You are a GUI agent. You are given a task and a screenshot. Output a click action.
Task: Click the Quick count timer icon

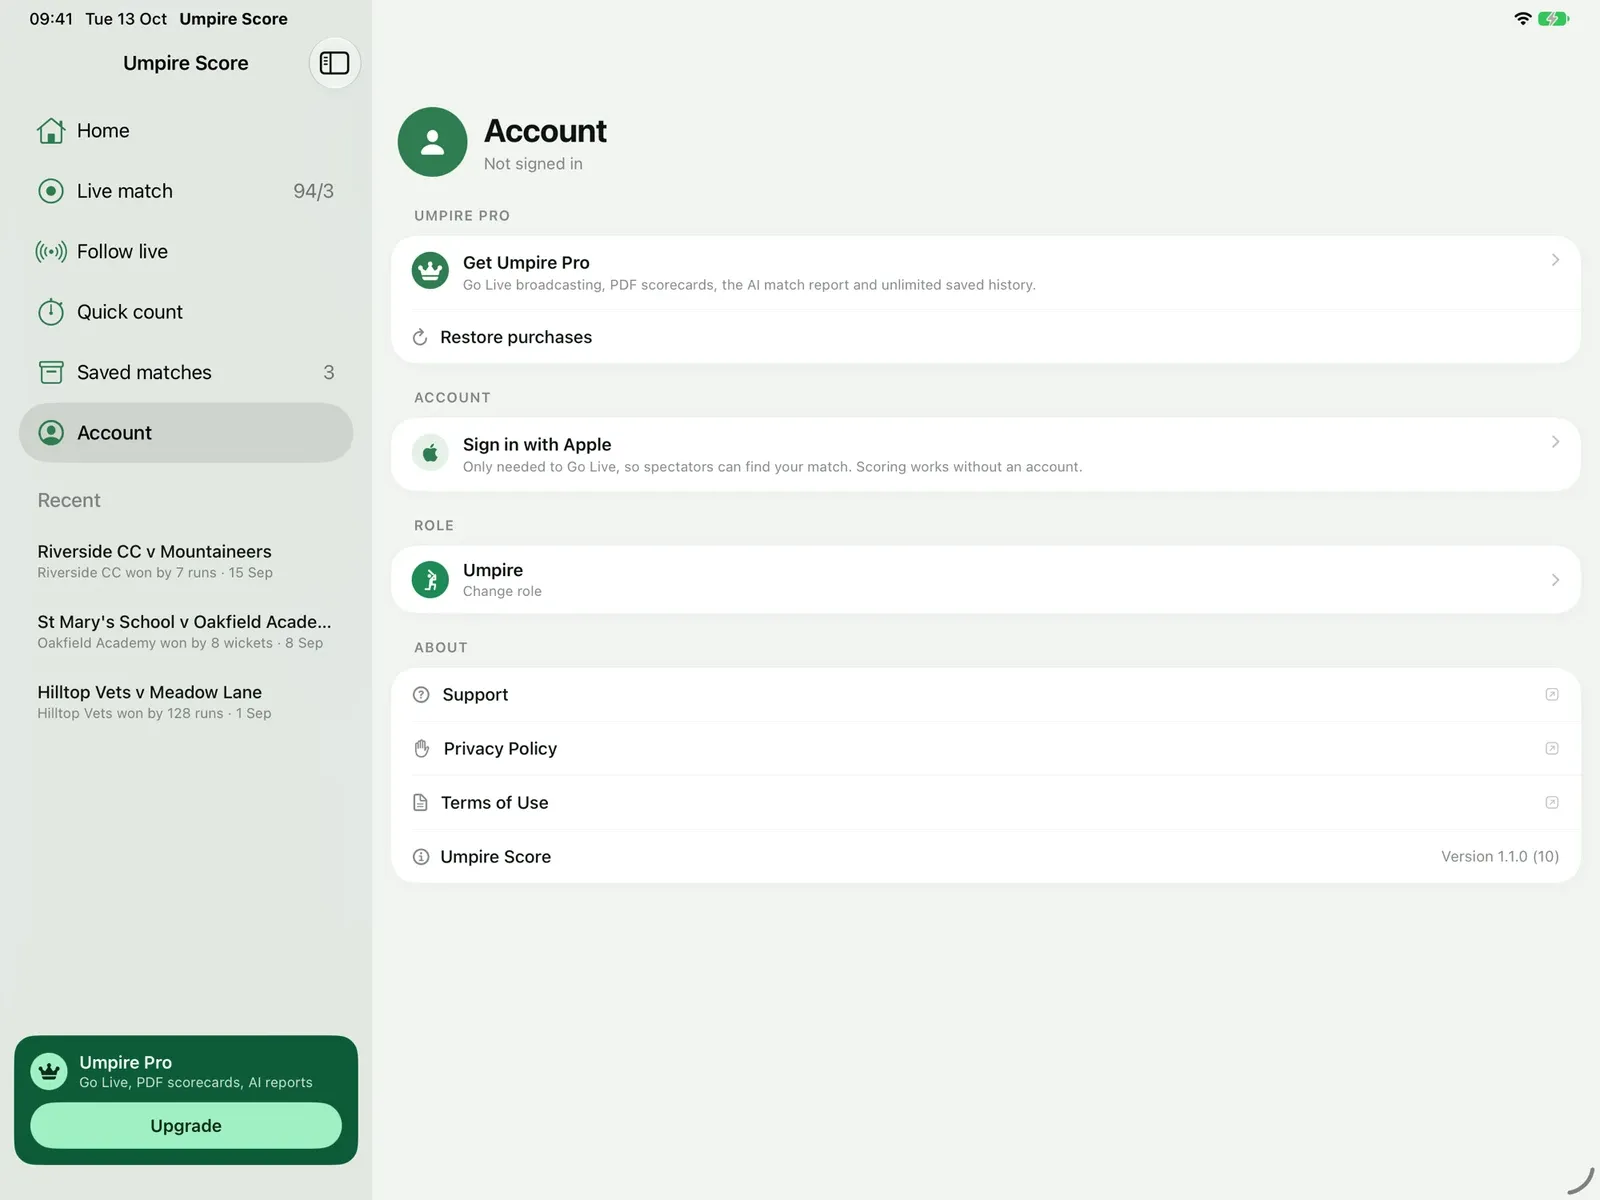point(51,312)
